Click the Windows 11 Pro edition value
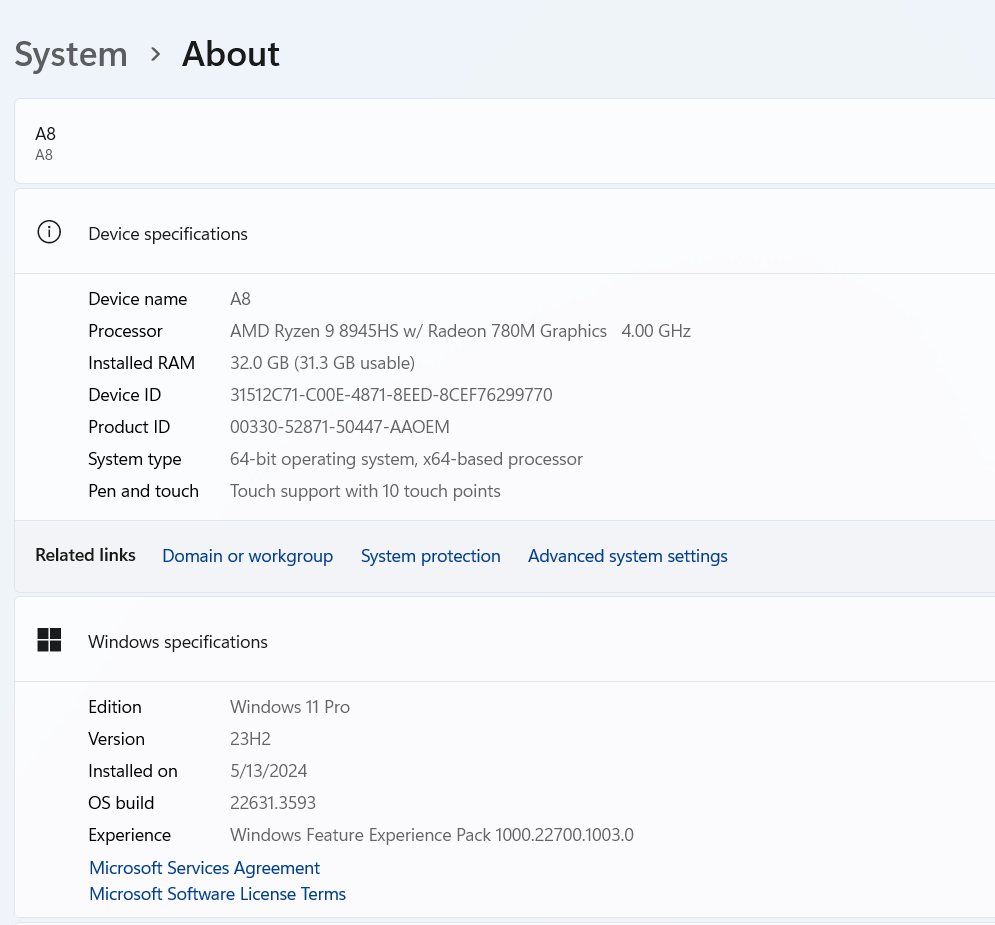Viewport: 995px width, 925px height. pyautogui.click(x=290, y=707)
